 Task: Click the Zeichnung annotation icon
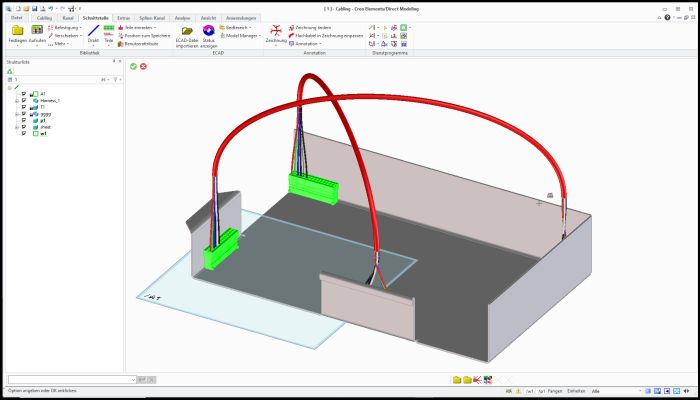(x=275, y=34)
